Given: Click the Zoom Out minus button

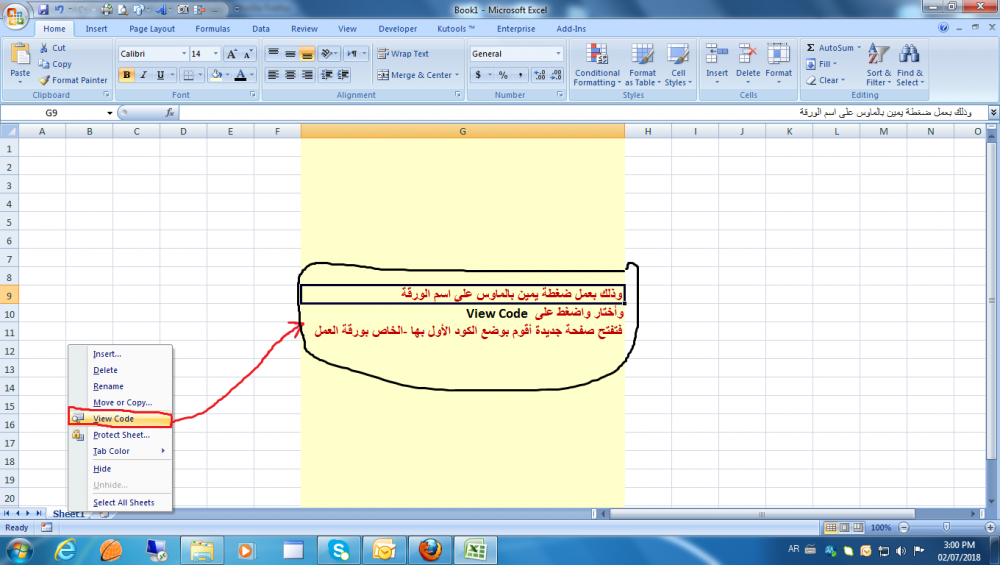Looking at the screenshot, I should click(903, 527).
